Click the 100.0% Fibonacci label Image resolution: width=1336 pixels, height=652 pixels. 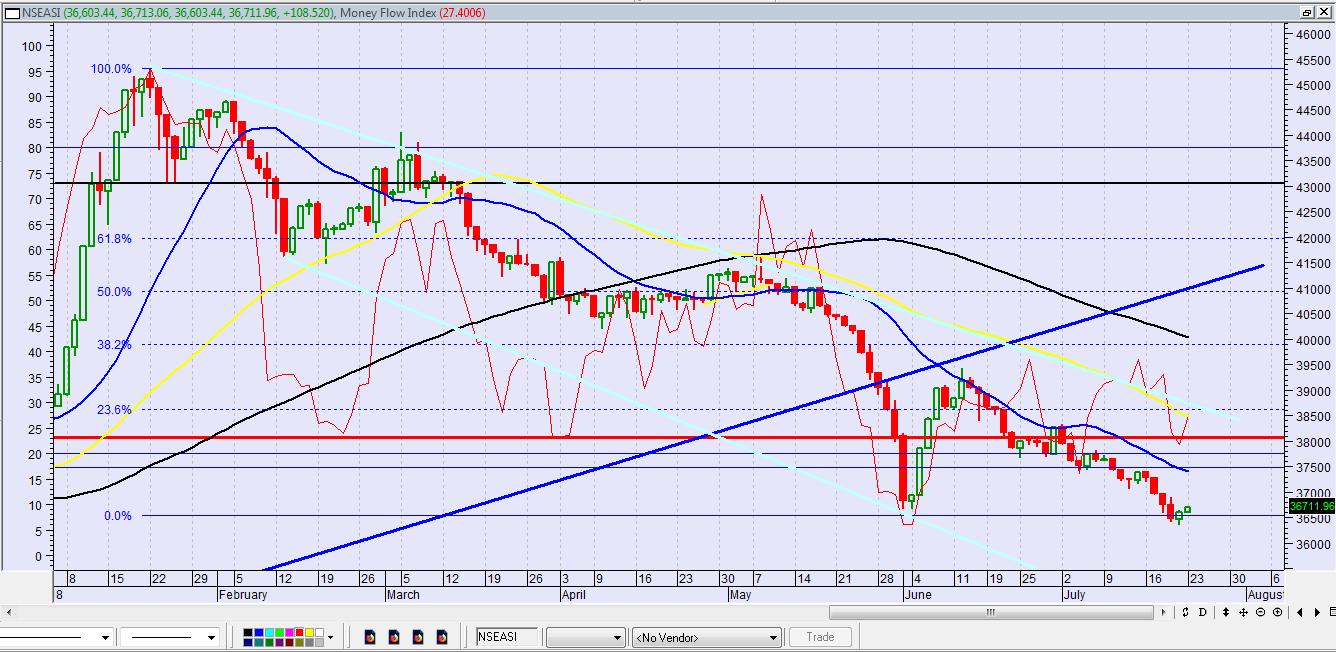point(111,69)
